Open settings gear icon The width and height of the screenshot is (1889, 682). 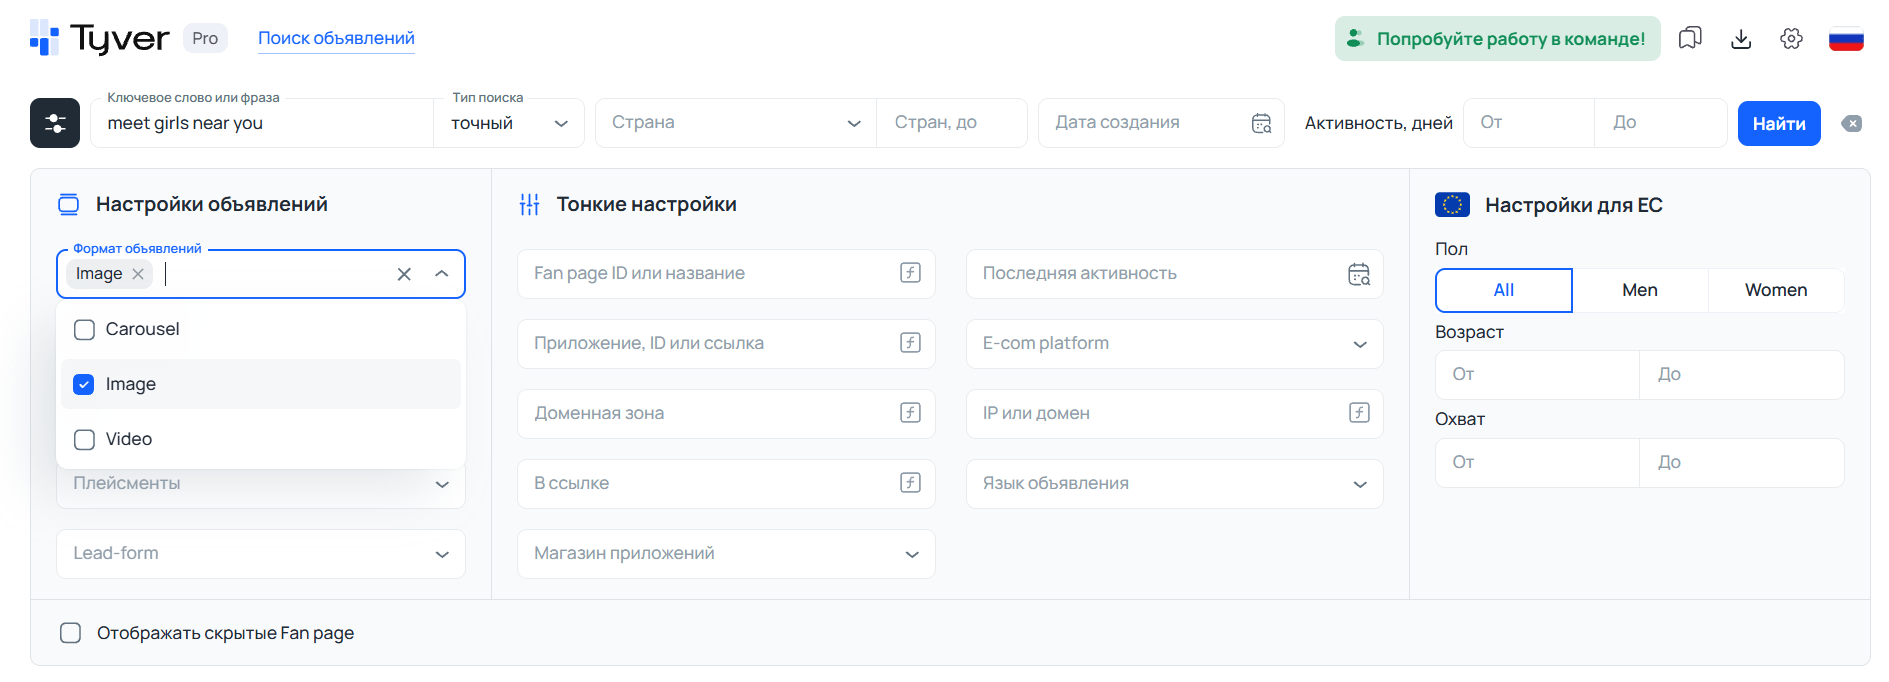pos(1791,38)
